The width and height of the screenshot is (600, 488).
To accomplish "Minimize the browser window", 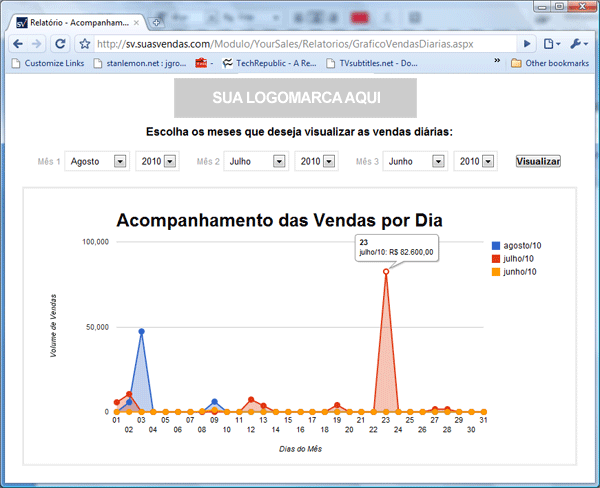I will [542, 7].
